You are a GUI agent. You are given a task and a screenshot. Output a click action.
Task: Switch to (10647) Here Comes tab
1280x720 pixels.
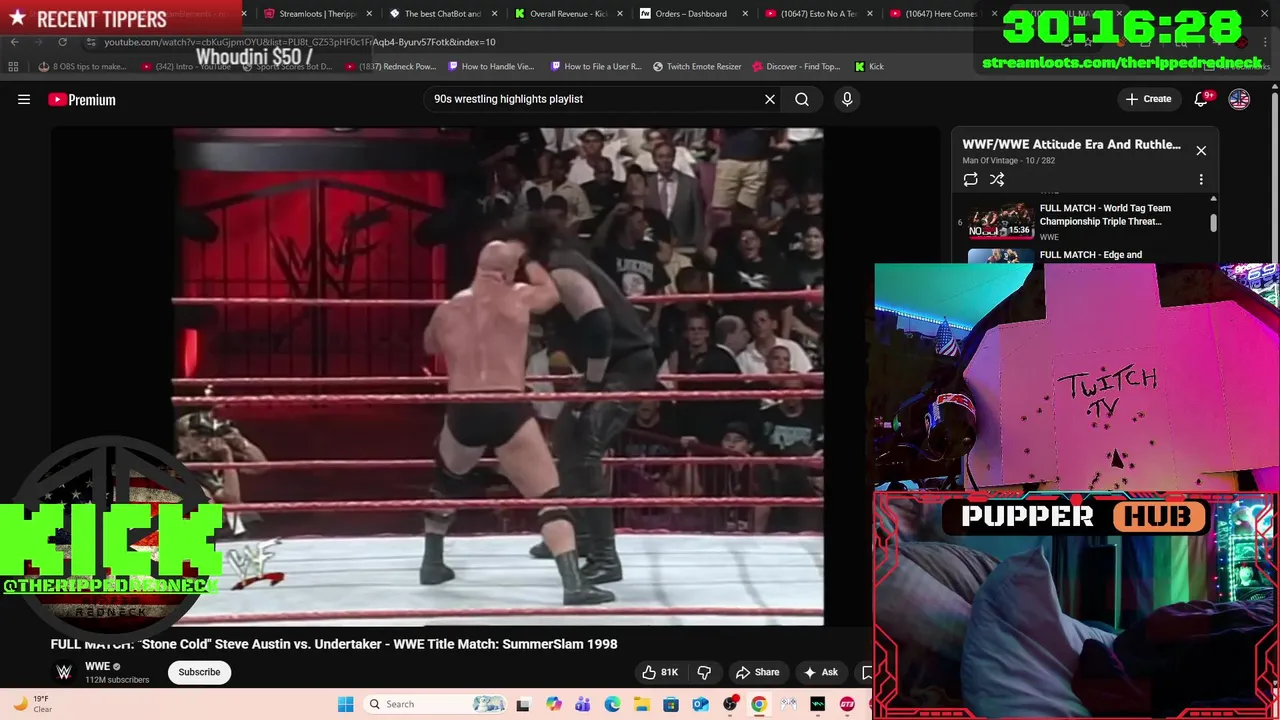coord(935,14)
